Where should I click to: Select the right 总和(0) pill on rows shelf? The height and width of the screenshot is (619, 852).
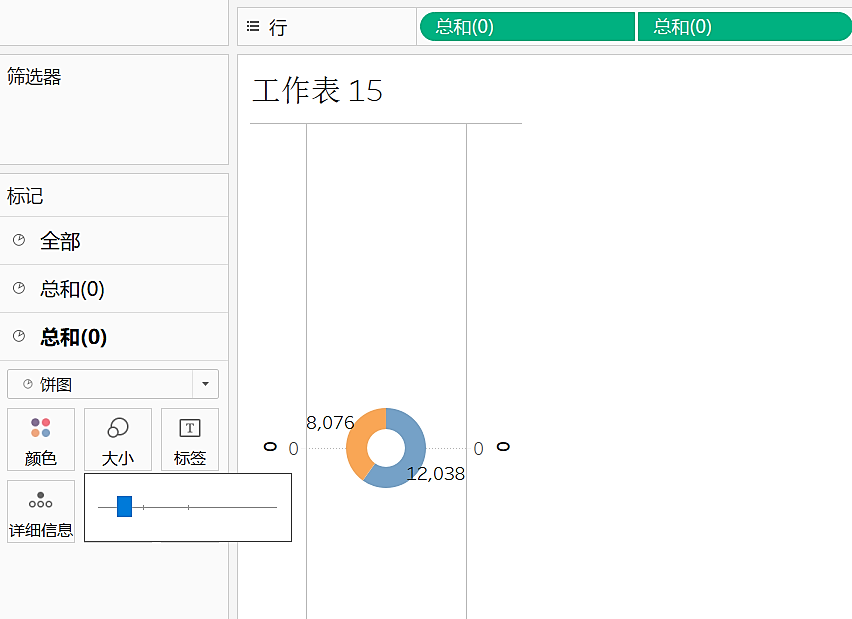tap(745, 27)
